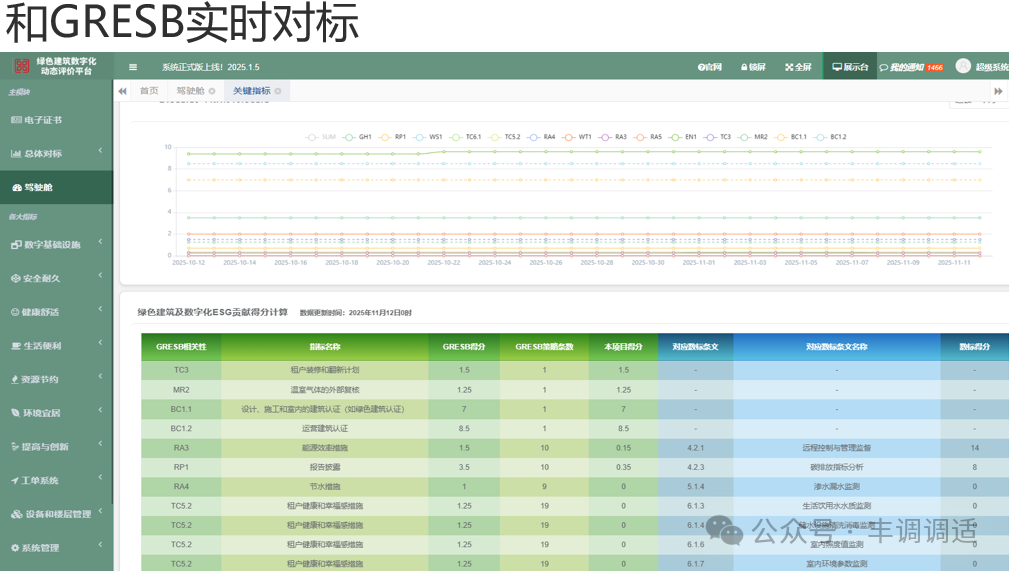Click the 锁屏 lock screen icon
Screen dimensions: 1009x571
(753, 67)
